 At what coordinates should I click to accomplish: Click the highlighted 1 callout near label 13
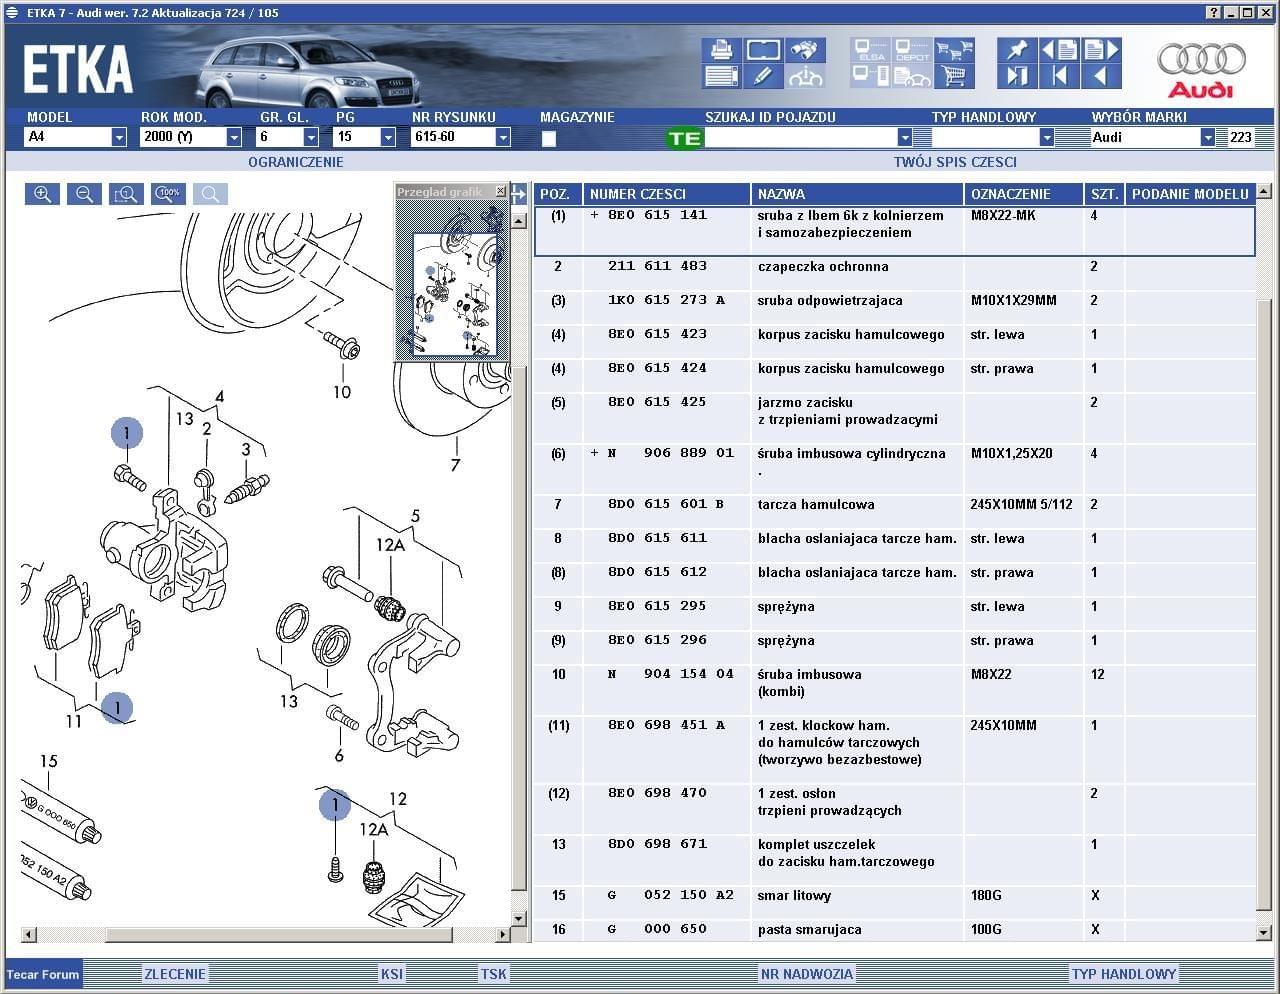click(x=127, y=433)
